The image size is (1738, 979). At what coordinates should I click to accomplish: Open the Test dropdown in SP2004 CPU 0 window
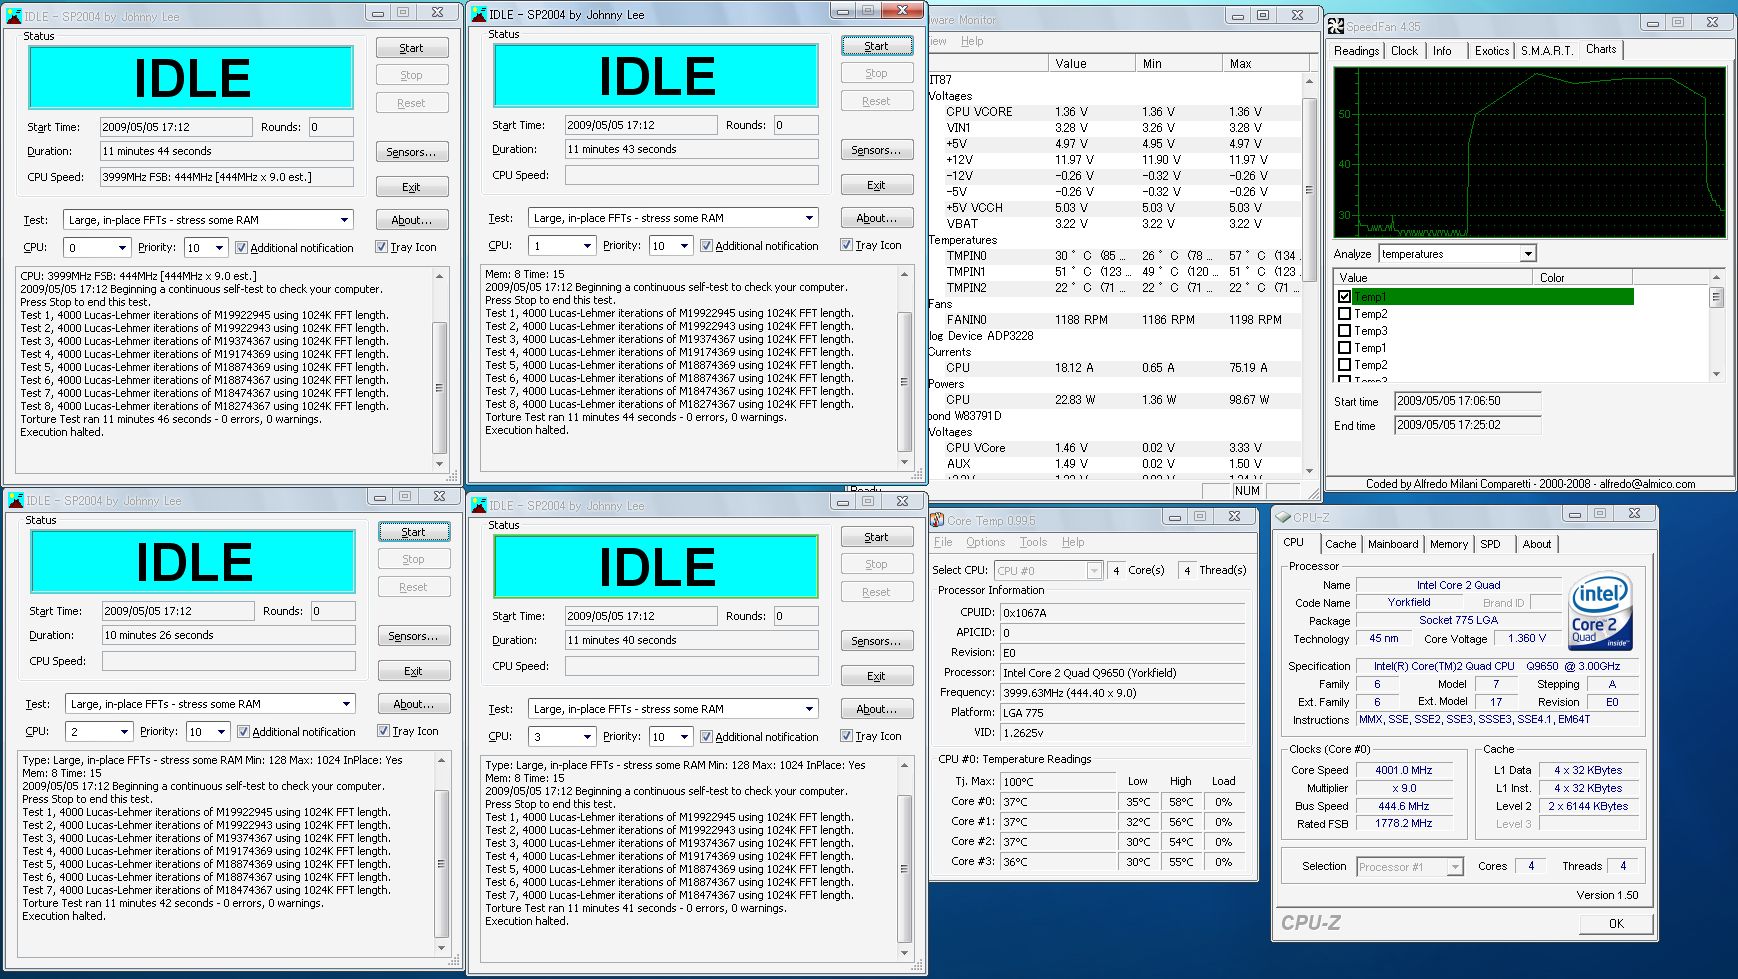344,220
